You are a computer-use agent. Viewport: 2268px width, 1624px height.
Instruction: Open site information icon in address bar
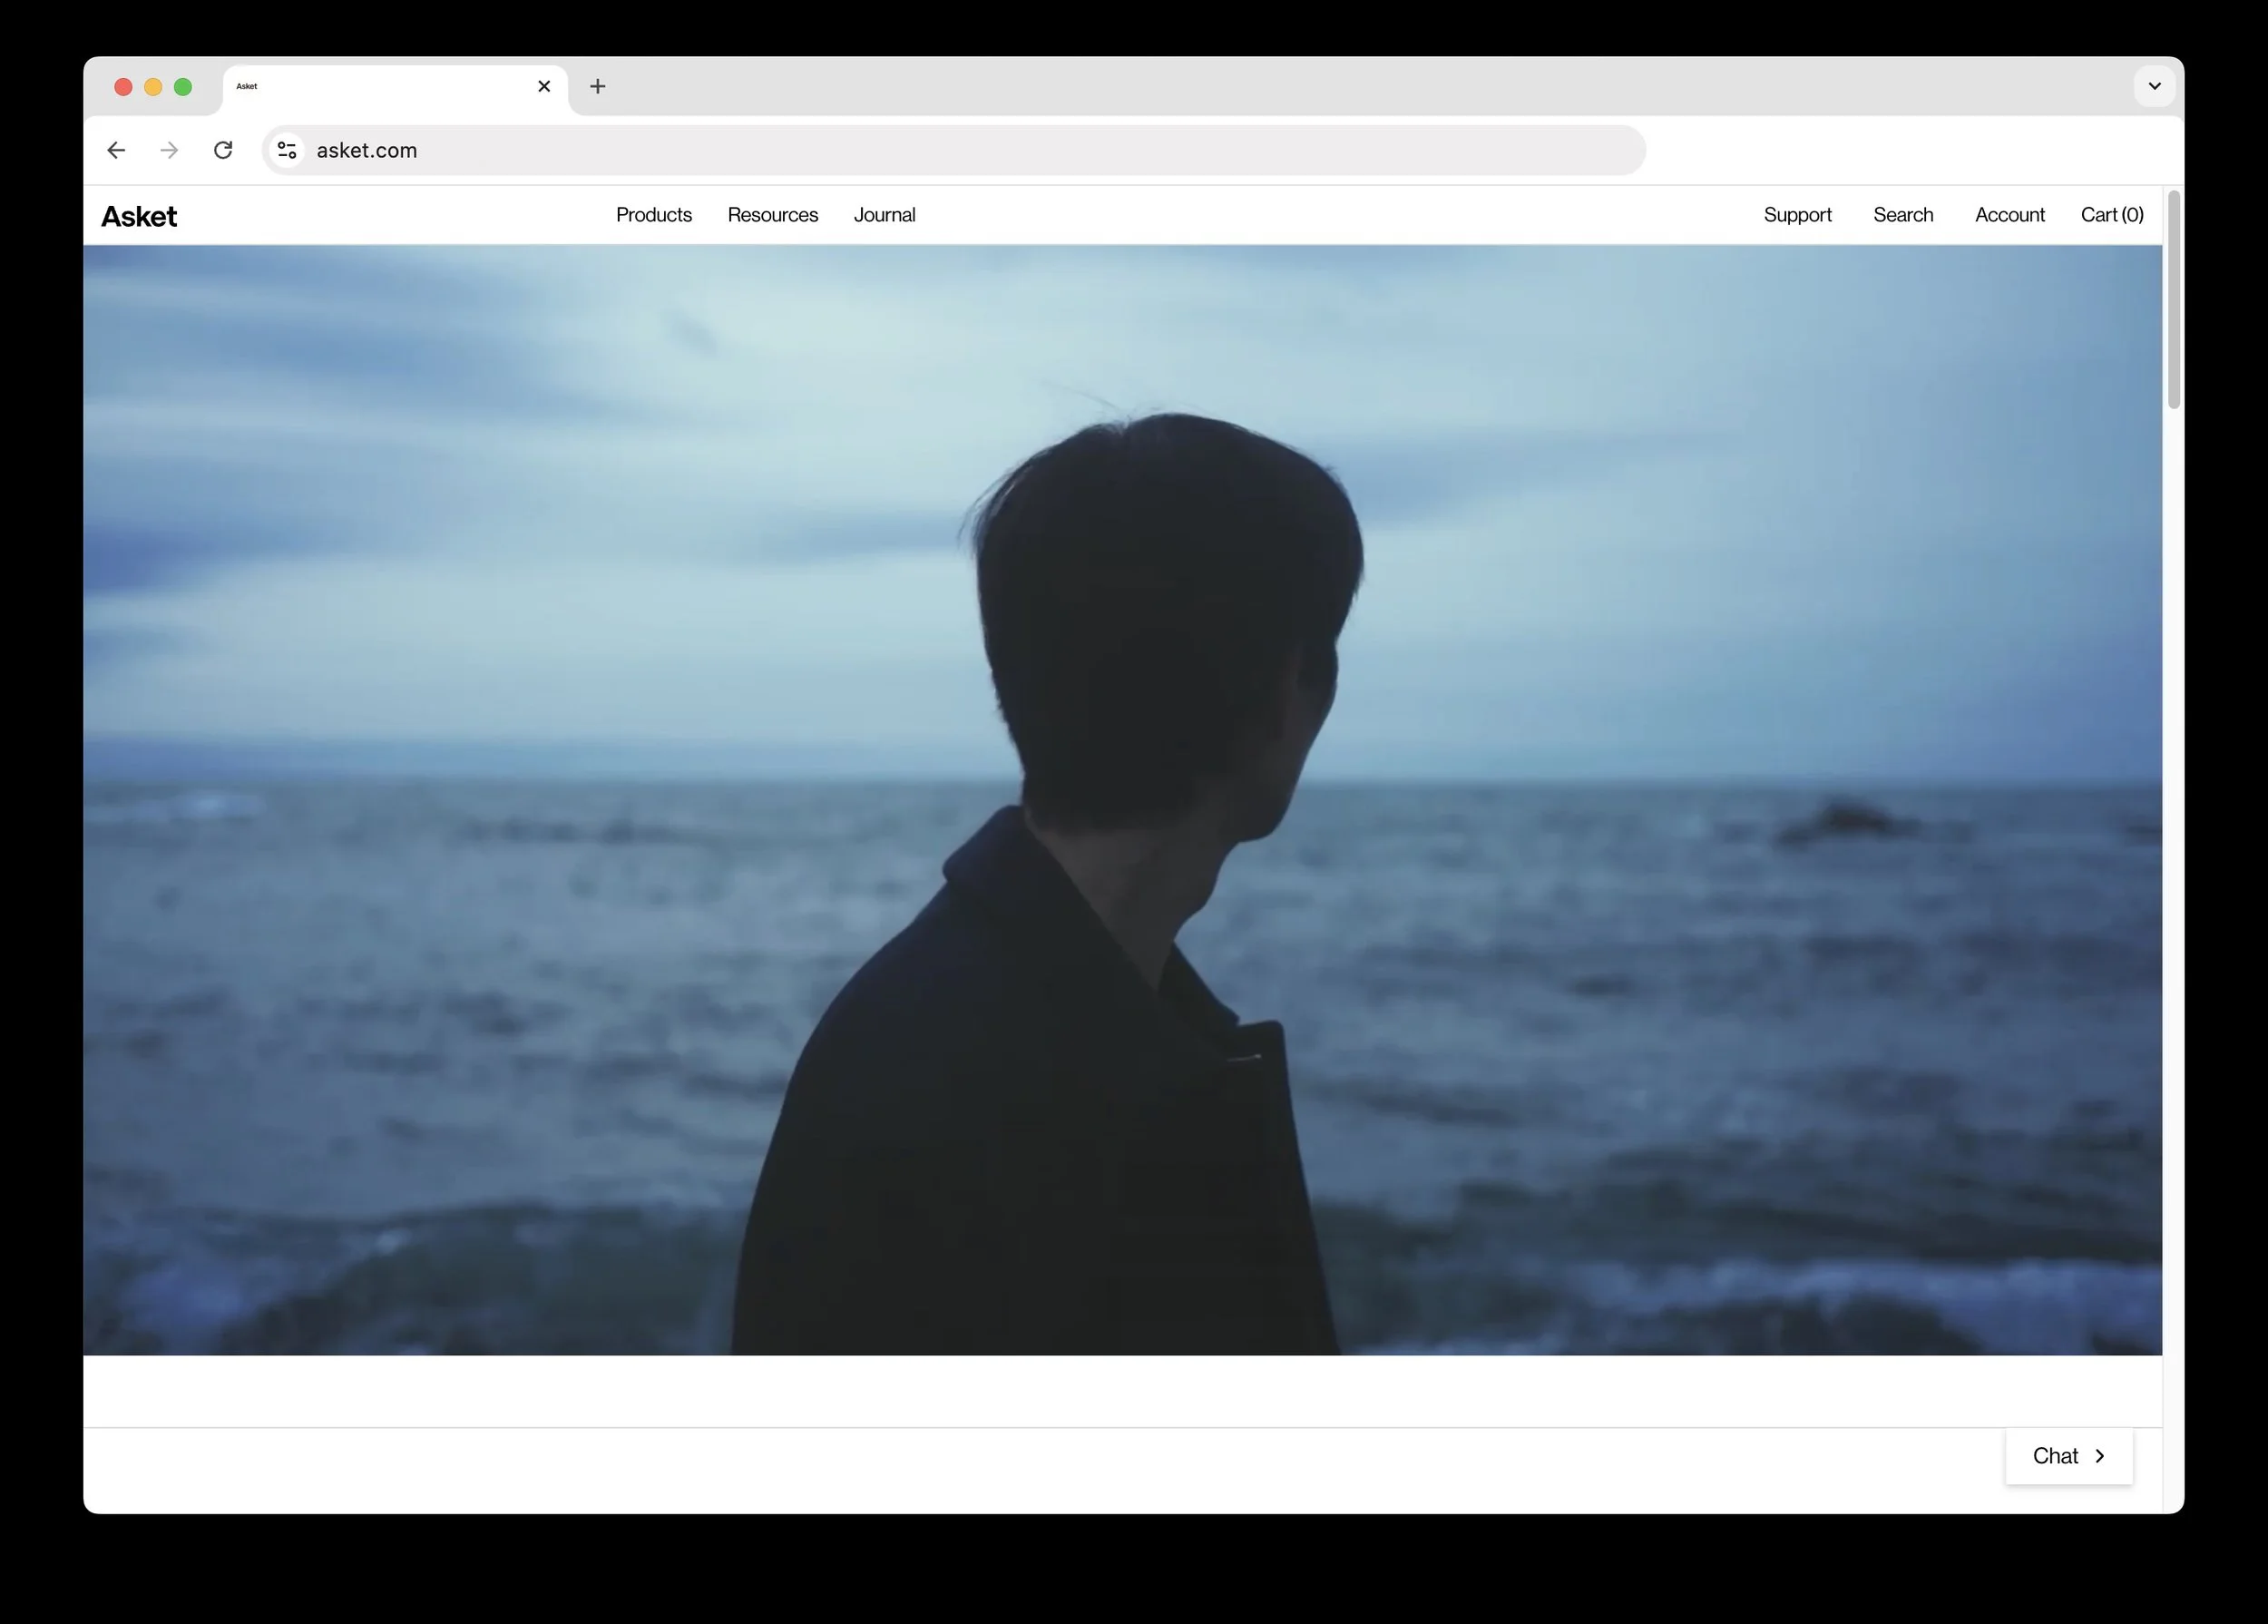287,150
